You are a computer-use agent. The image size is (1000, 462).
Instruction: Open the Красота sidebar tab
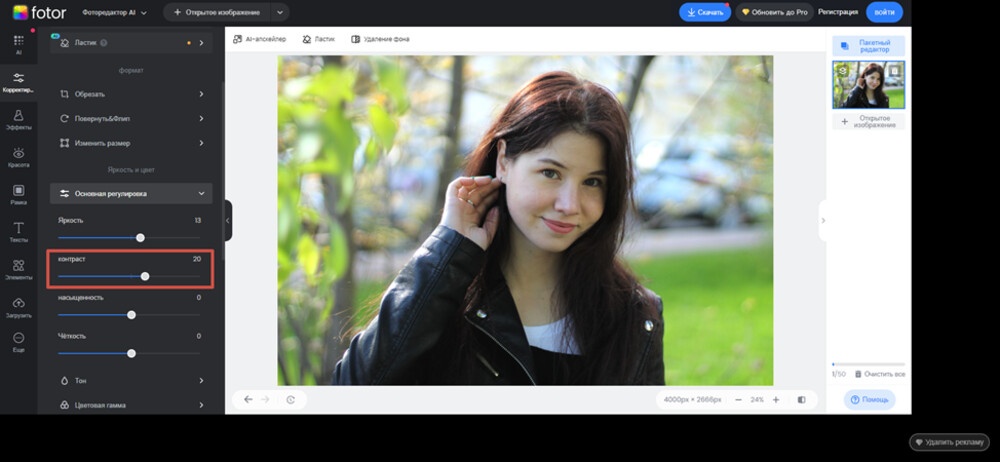click(x=18, y=157)
